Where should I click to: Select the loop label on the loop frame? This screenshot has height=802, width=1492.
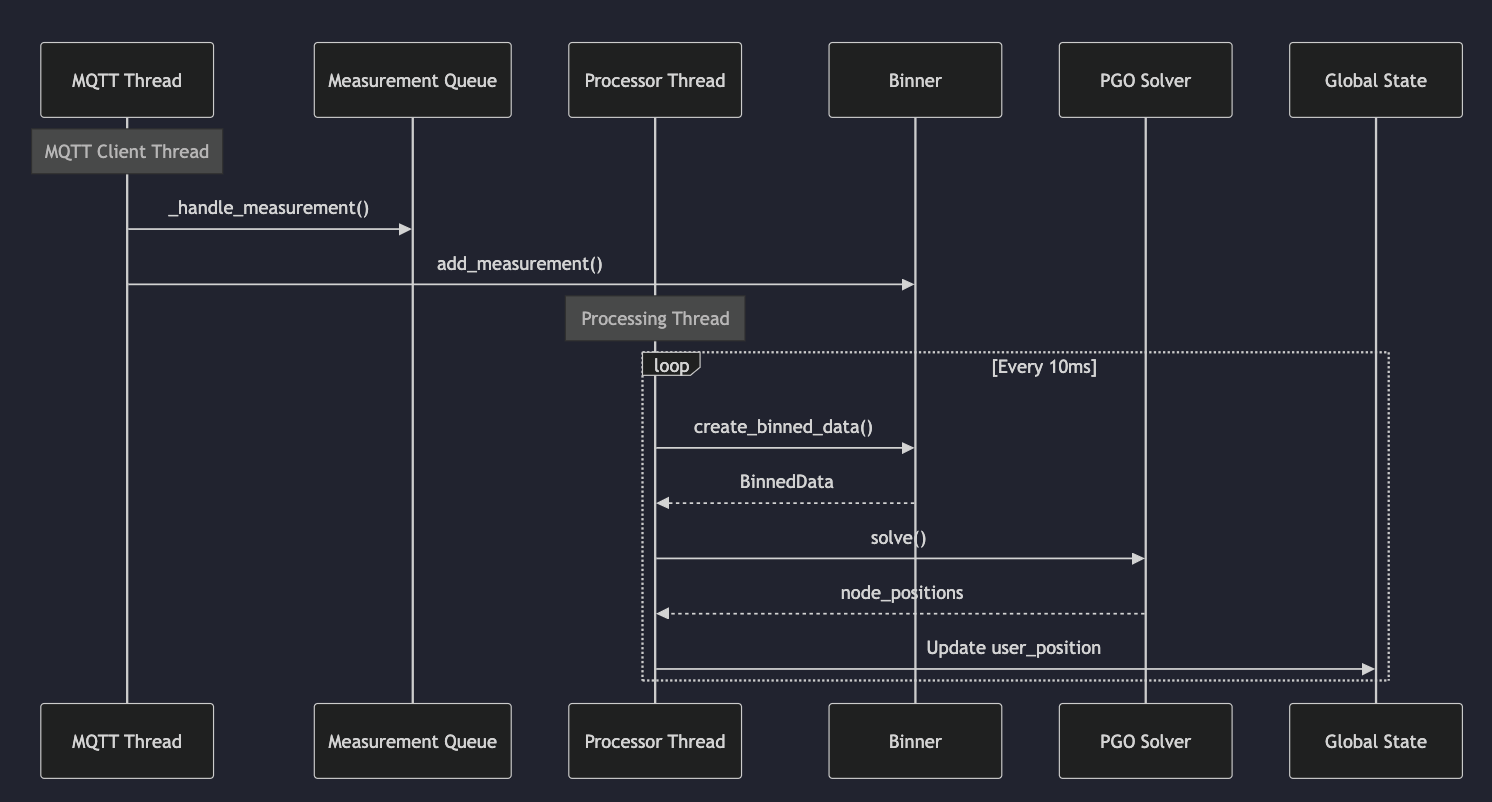(667, 365)
